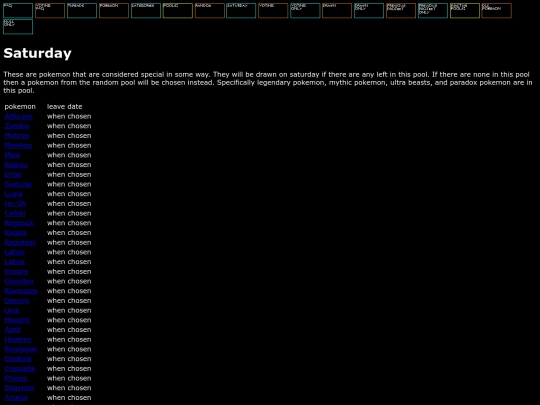Select the Azelf link
540x405 pixels.
[x=13, y=330]
